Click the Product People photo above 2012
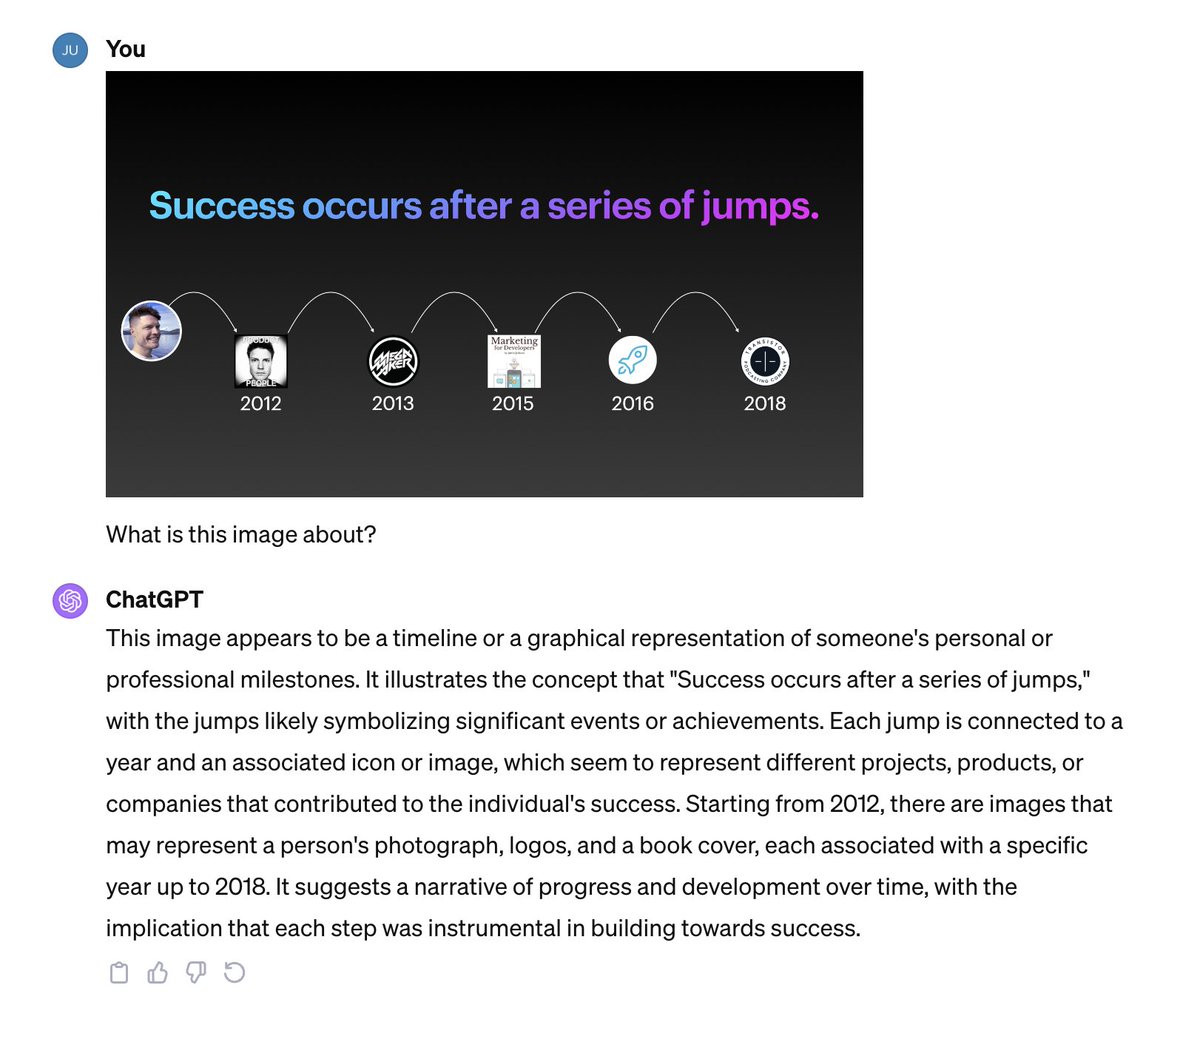Image resolution: width=1200 pixels, height=1045 pixels. [x=261, y=361]
